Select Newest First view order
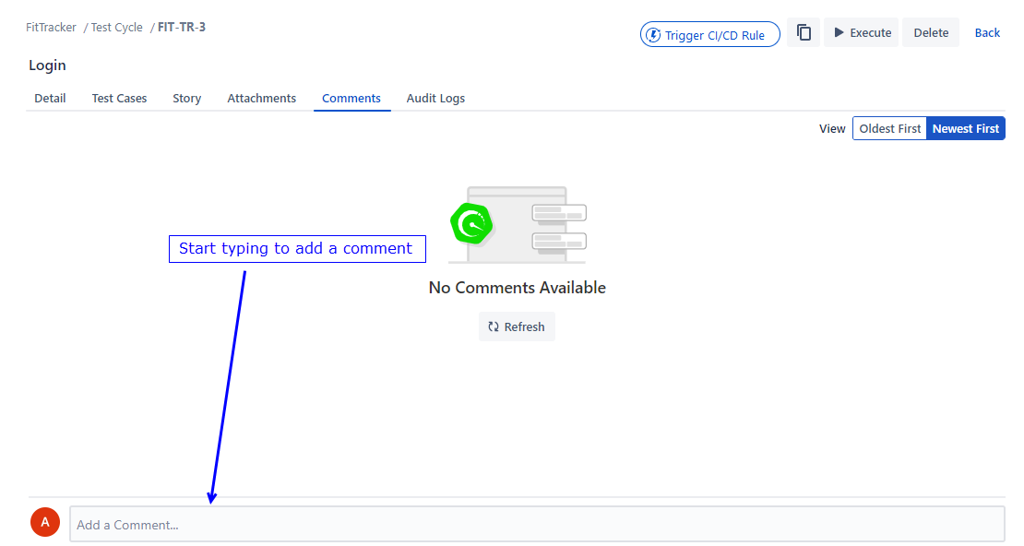The image size is (1024, 546). pos(965,129)
